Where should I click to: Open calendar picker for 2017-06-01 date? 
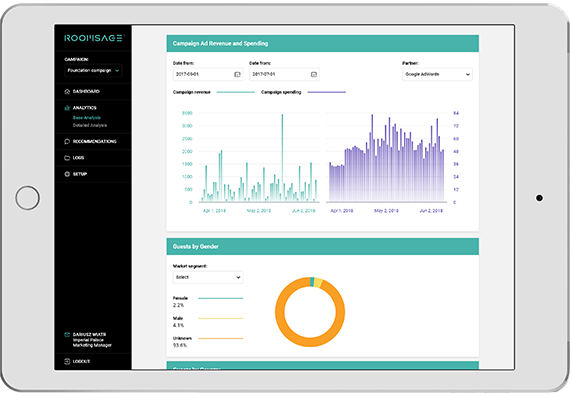237,74
